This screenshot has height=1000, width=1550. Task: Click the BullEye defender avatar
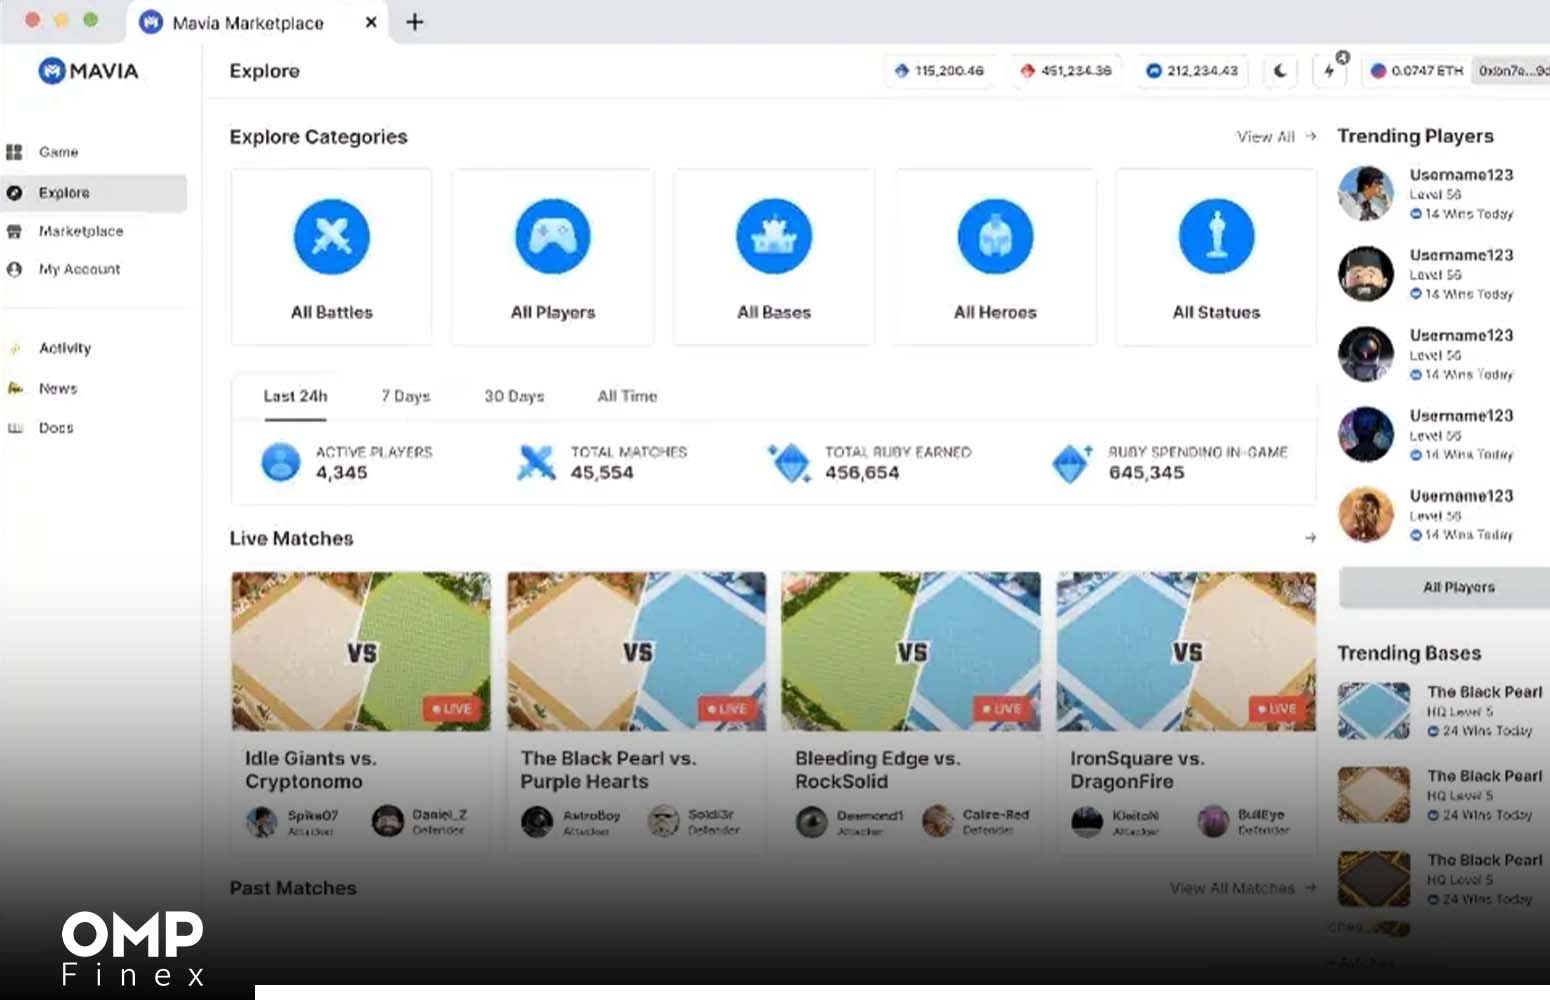pyautogui.click(x=1213, y=822)
